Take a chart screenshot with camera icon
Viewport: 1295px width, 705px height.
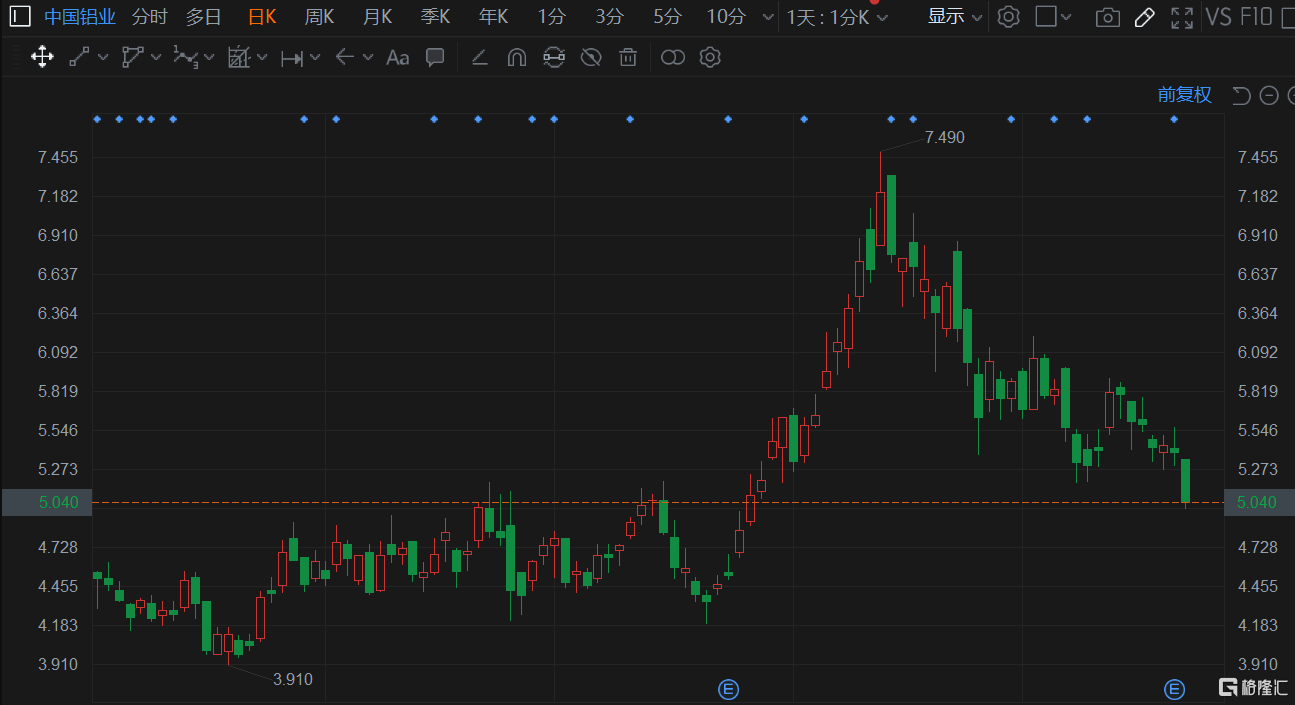1107,17
